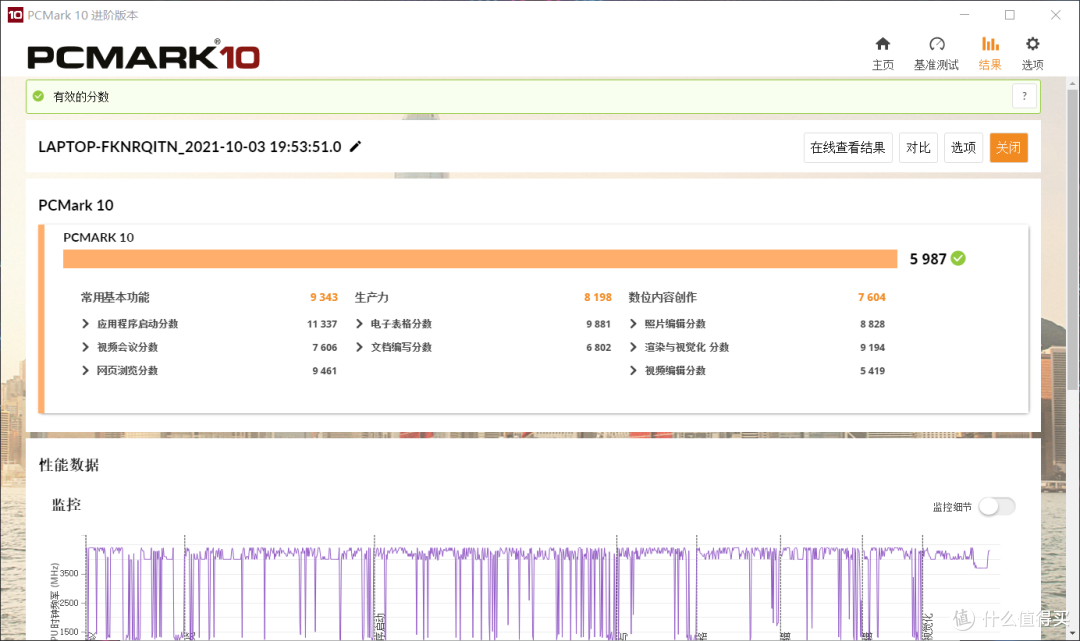
Task: Click the value 8 828
Action: [x=872, y=324]
